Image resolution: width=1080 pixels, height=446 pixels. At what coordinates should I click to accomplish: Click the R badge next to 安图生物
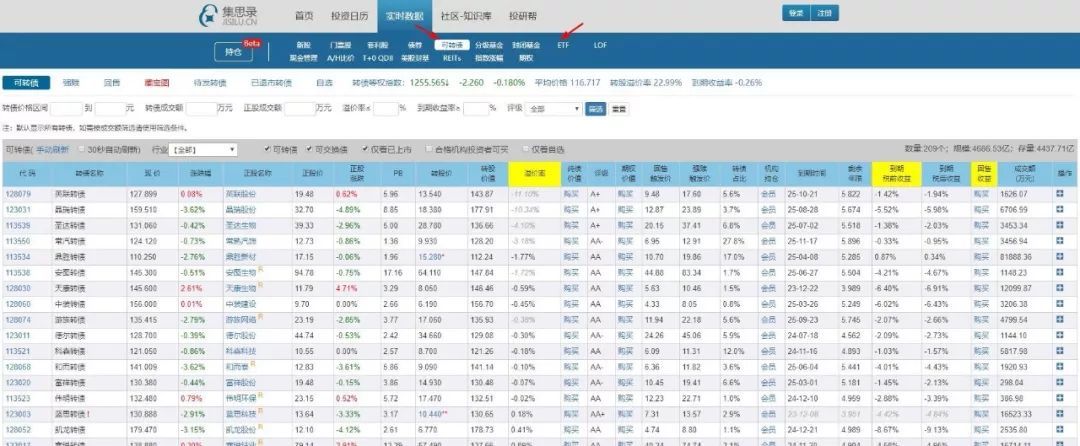(x=260, y=270)
